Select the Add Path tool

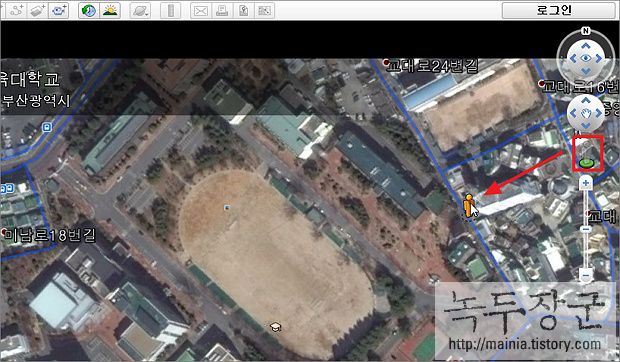(17, 11)
